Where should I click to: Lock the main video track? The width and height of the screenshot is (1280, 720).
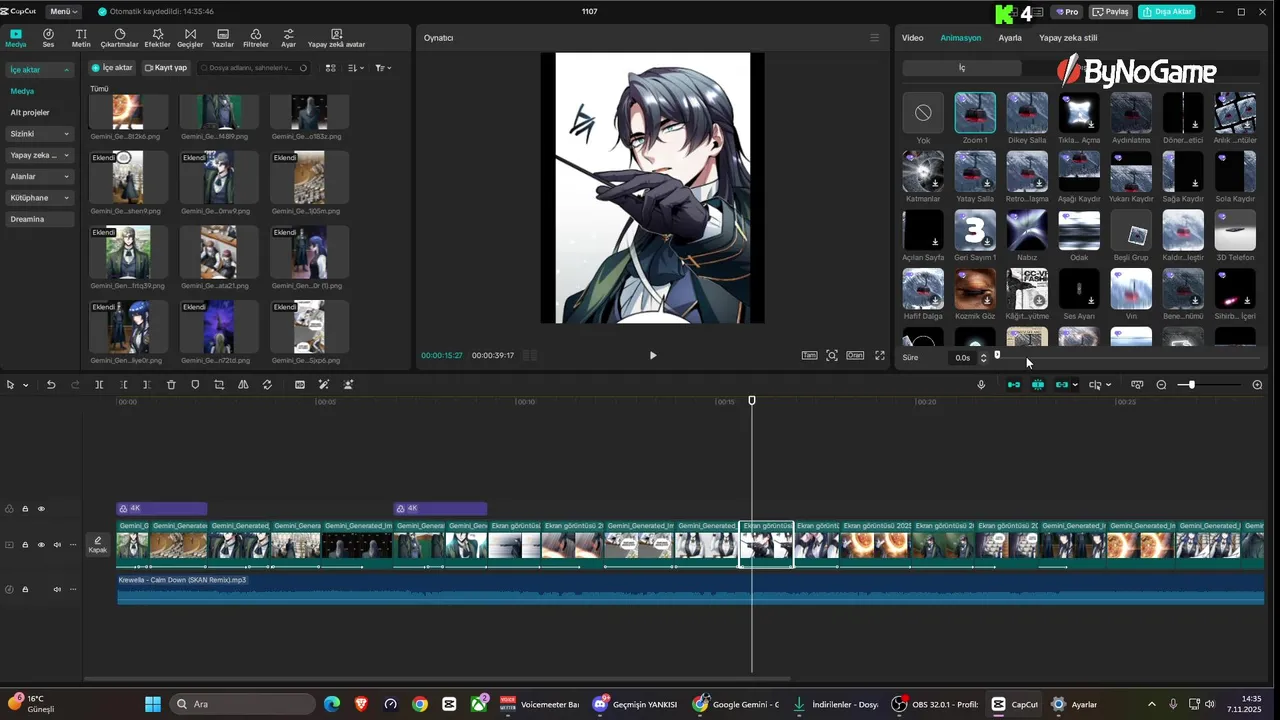(x=25, y=545)
